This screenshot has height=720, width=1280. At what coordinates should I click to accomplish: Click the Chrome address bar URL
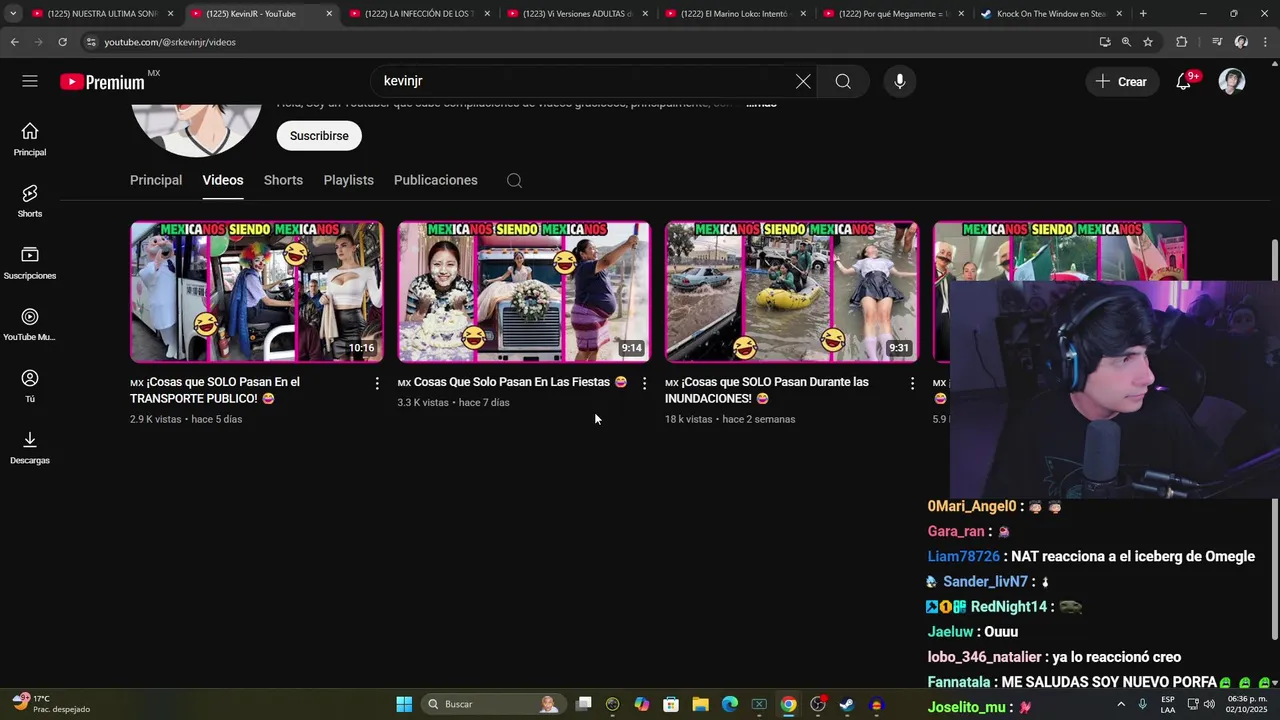(170, 42)
